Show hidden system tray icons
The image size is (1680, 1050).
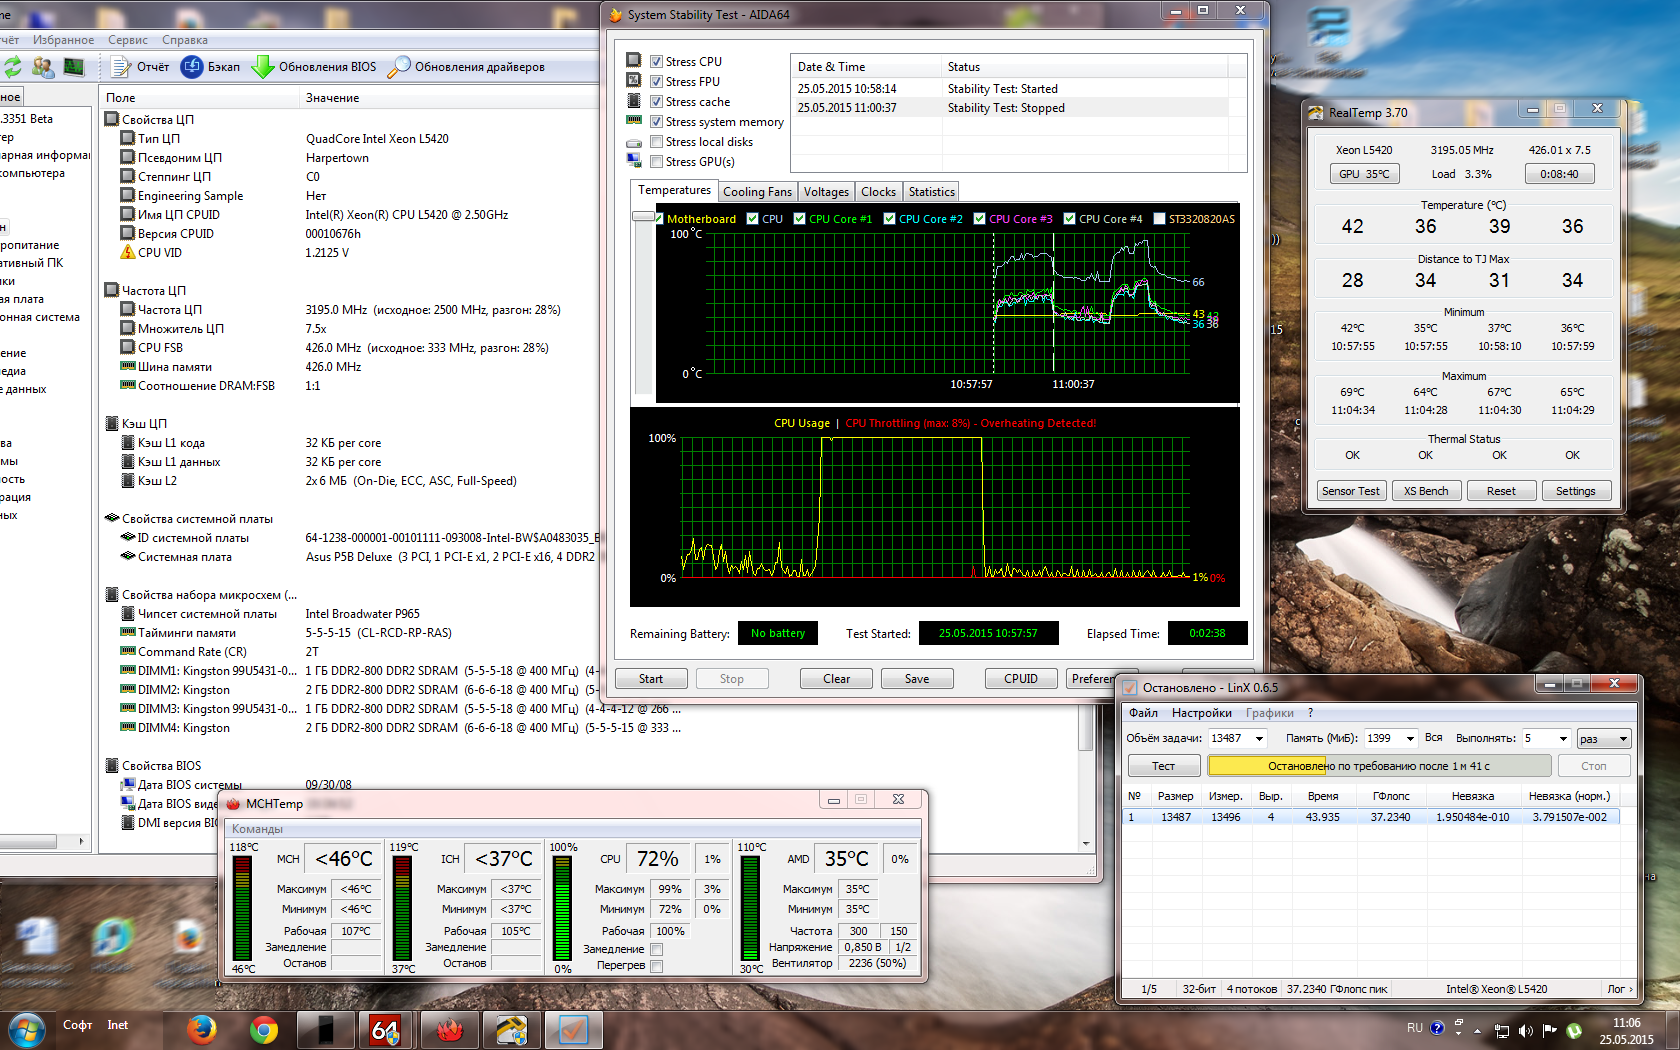pos(1477,1030)
